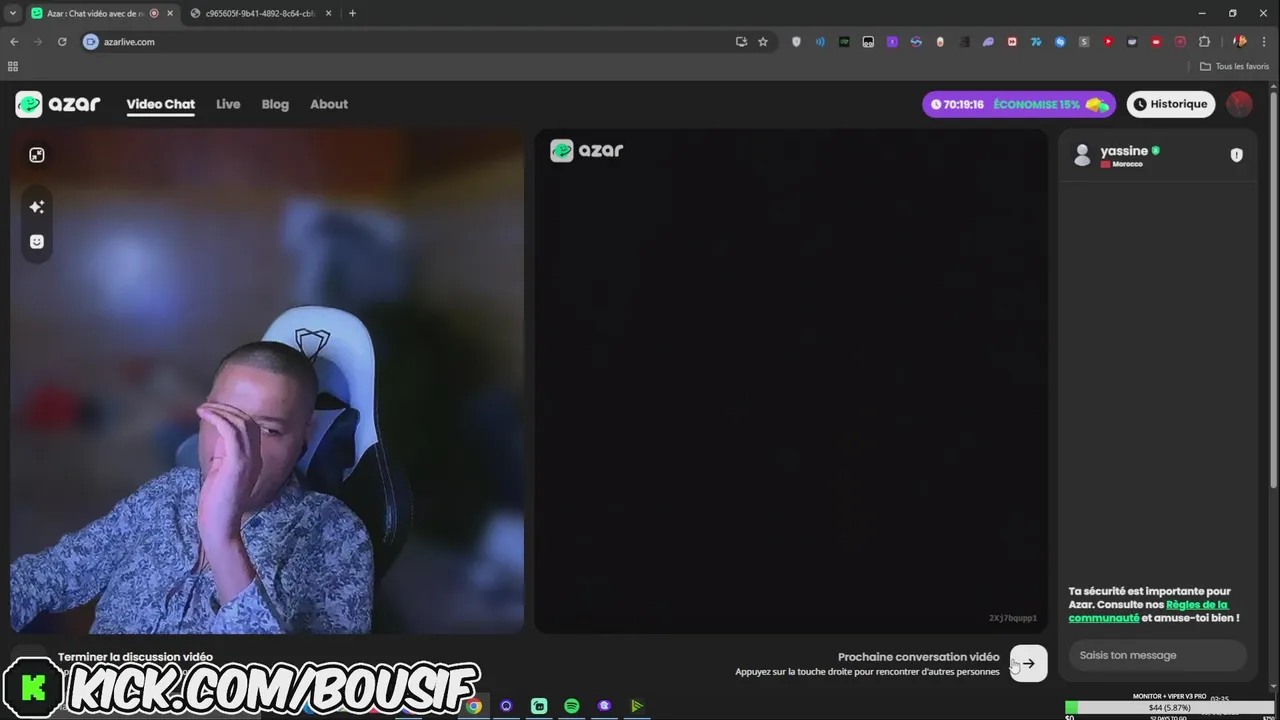Open the Chrome extensions puzzle icon
The height and width of the screenshot is (720, 1280).
point(1204,42)
